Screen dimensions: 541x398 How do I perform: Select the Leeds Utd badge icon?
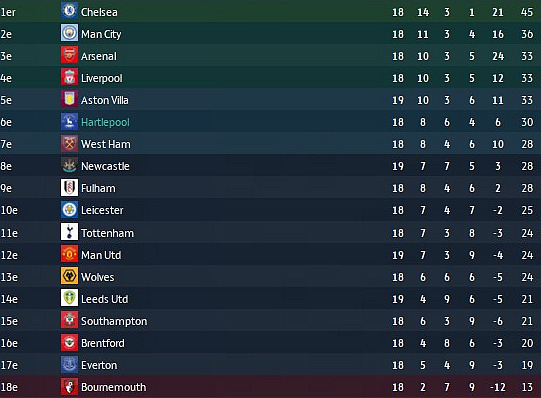click(69, 298)
